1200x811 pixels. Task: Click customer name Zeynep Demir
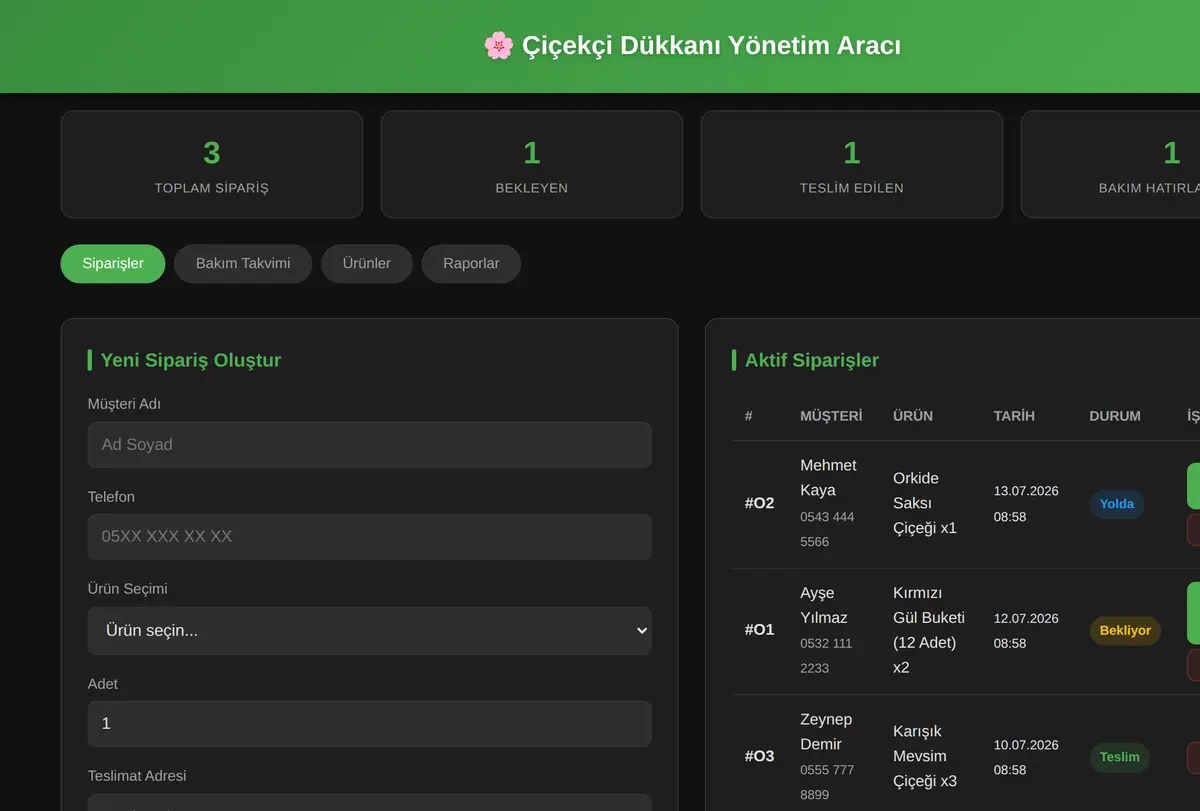coord(826,732)
